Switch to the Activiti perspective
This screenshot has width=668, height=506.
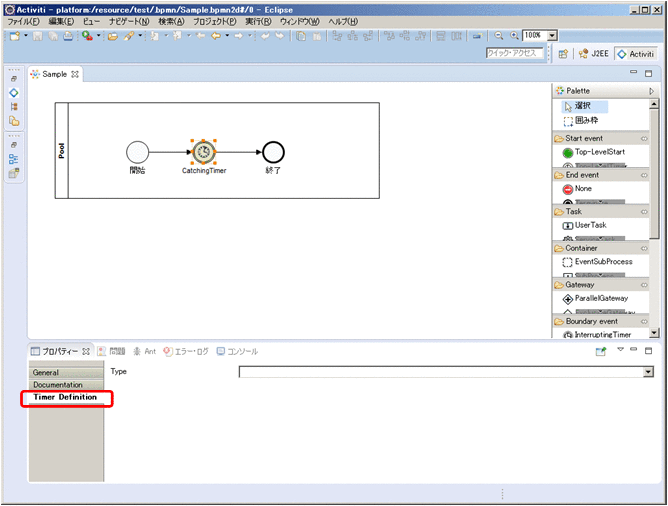pyautogui.click(x=635, y=54)
